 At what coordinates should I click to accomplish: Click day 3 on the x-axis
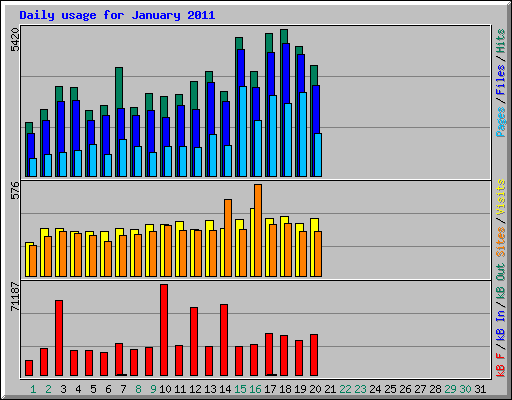tap(64, 389)
